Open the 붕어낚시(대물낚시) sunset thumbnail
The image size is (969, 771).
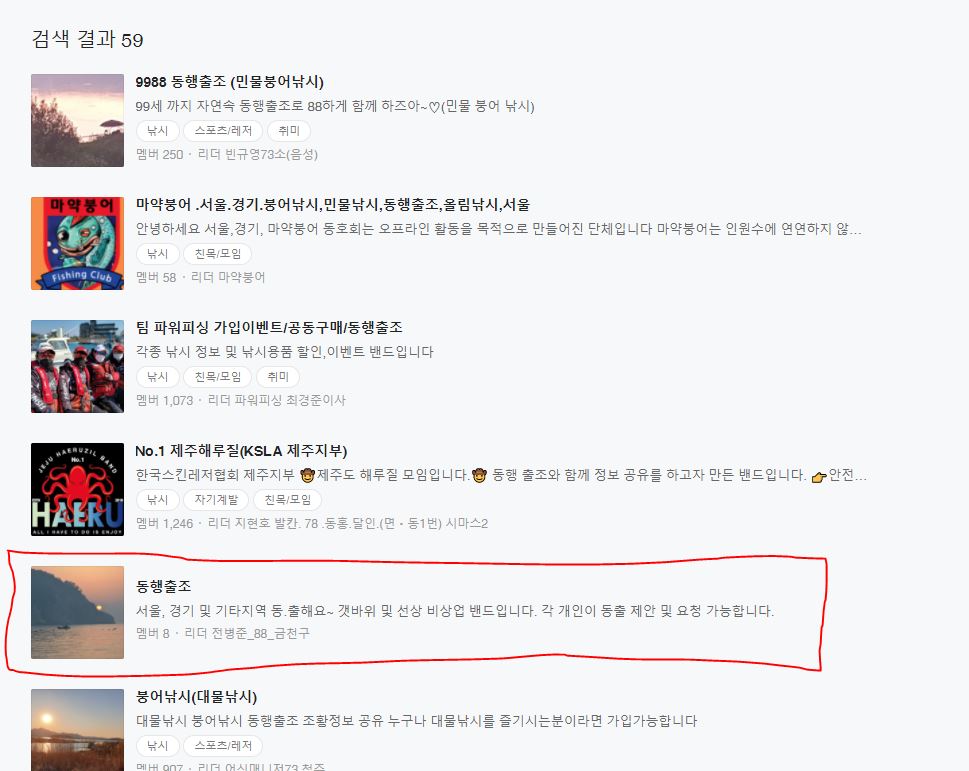(x=77, y=730)
